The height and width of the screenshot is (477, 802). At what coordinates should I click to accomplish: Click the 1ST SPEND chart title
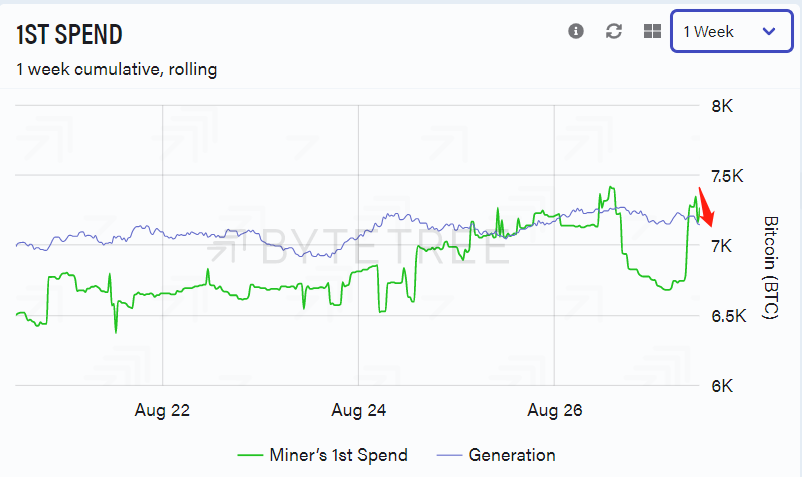point(69,35)
